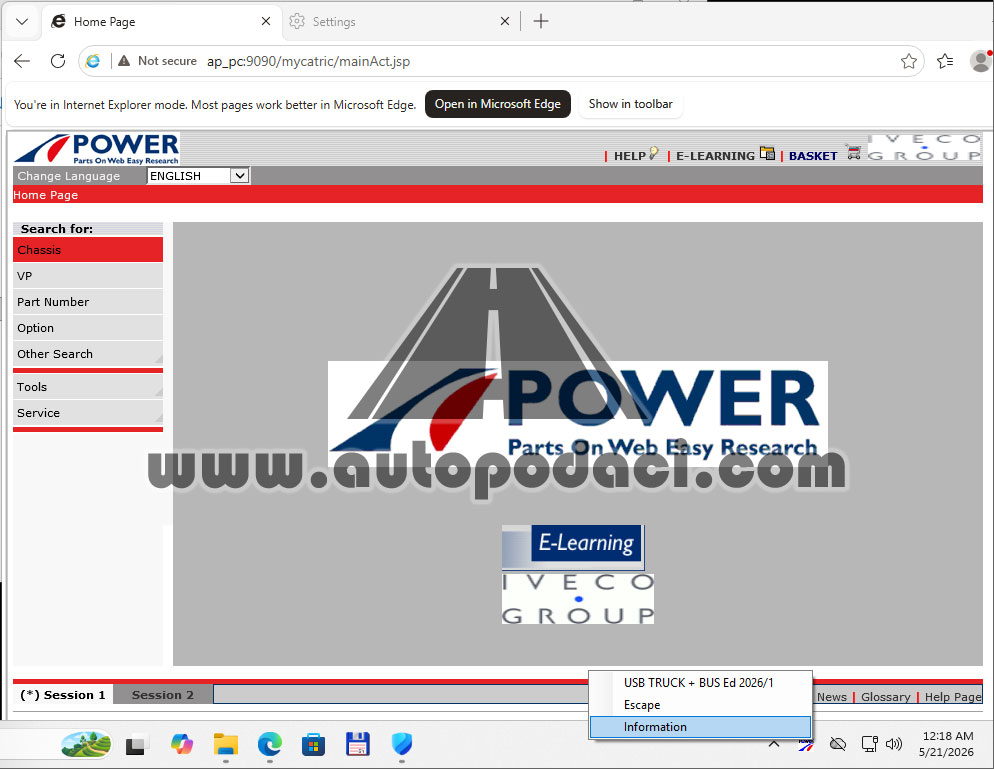Viewport: 994px width, 769px height.
Task: Open the Favorites list icon
Action: pyautogui.click(x=945, y=61)
